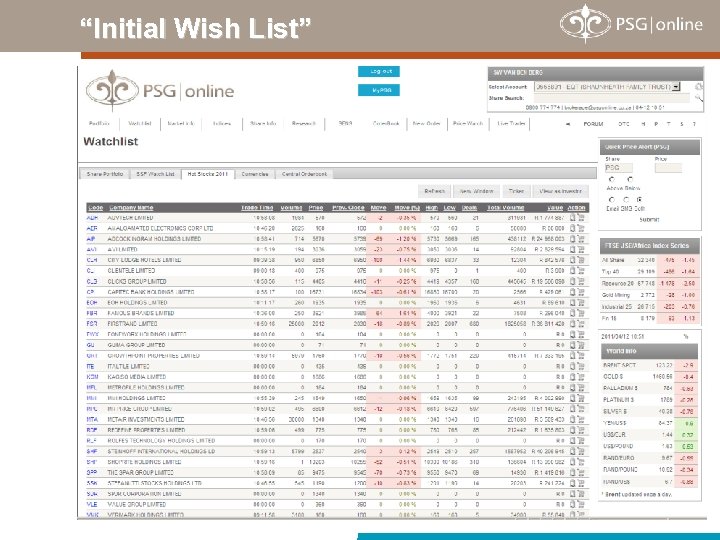Click cart icon in Italtile Limited row

tap(581, 366)
